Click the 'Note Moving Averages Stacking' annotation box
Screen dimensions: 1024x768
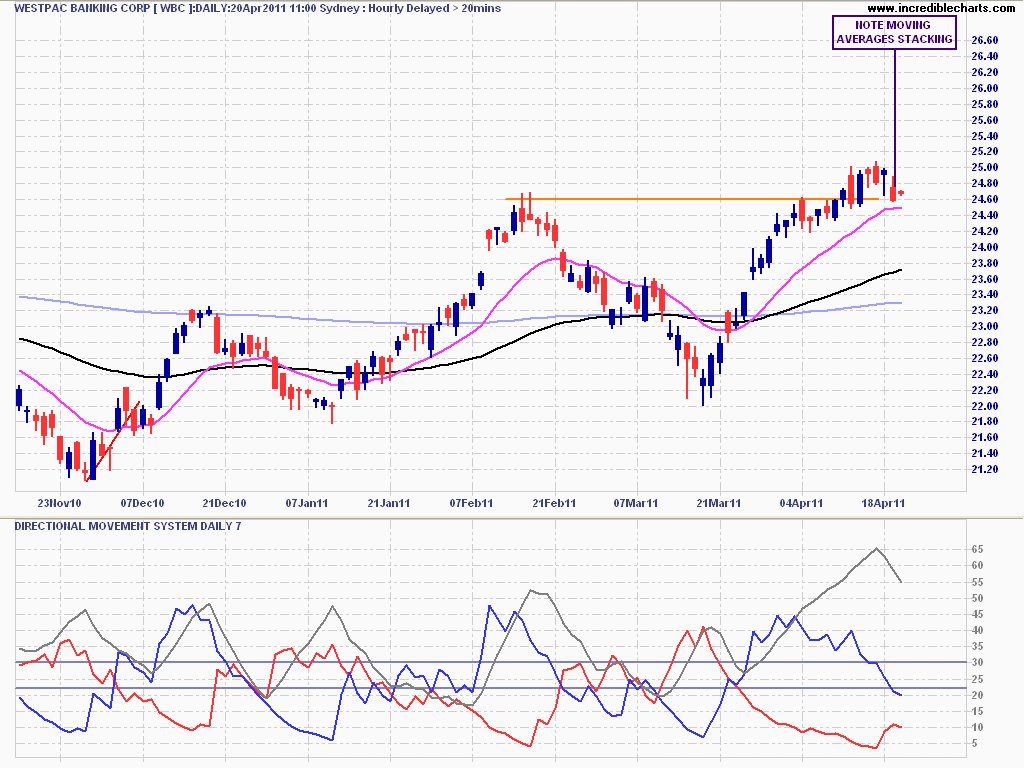coord(893,32)
